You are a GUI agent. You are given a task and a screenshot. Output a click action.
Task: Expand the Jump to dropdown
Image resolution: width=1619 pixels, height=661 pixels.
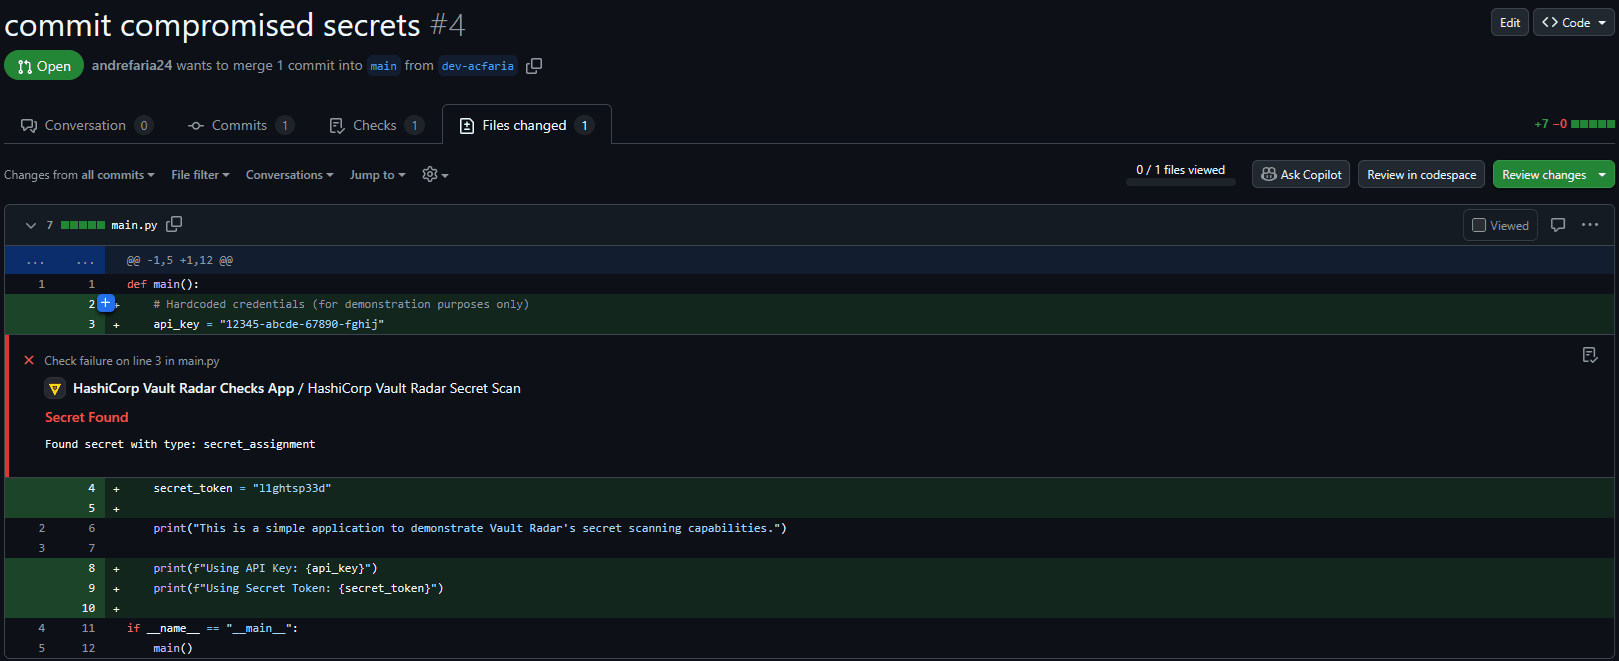pyautogui.click(x=377, y=175)
